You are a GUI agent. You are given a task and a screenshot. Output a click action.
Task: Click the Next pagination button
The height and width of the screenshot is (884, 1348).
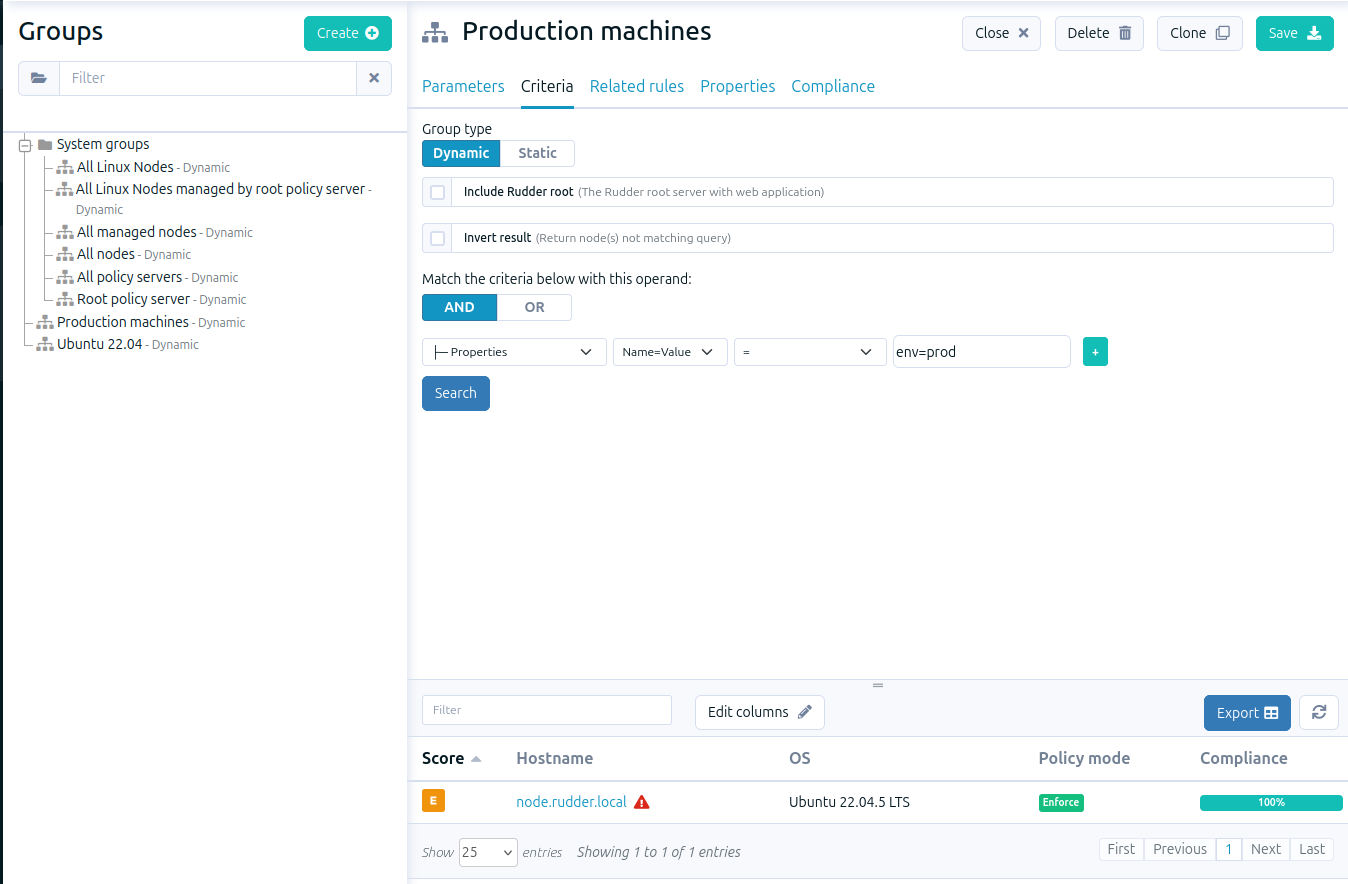tap(1266, 849)
